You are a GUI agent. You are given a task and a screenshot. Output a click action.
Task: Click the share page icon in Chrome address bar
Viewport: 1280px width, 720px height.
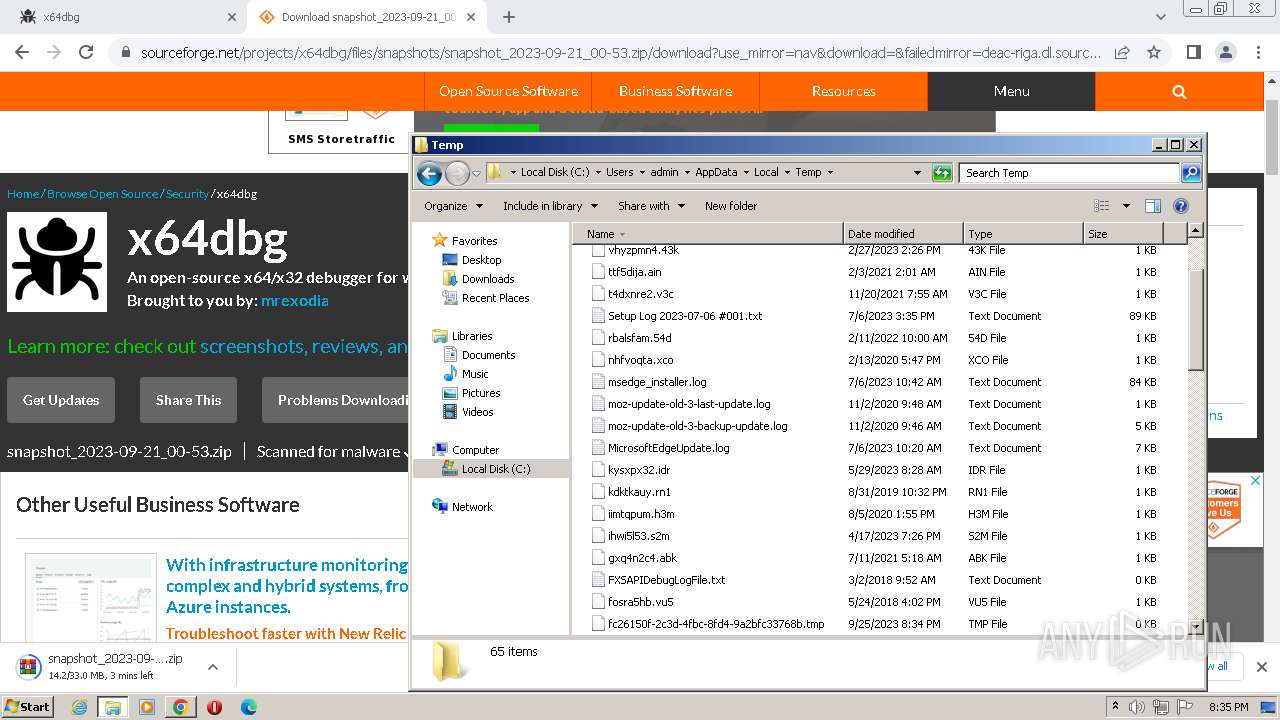click(1122, 52)
